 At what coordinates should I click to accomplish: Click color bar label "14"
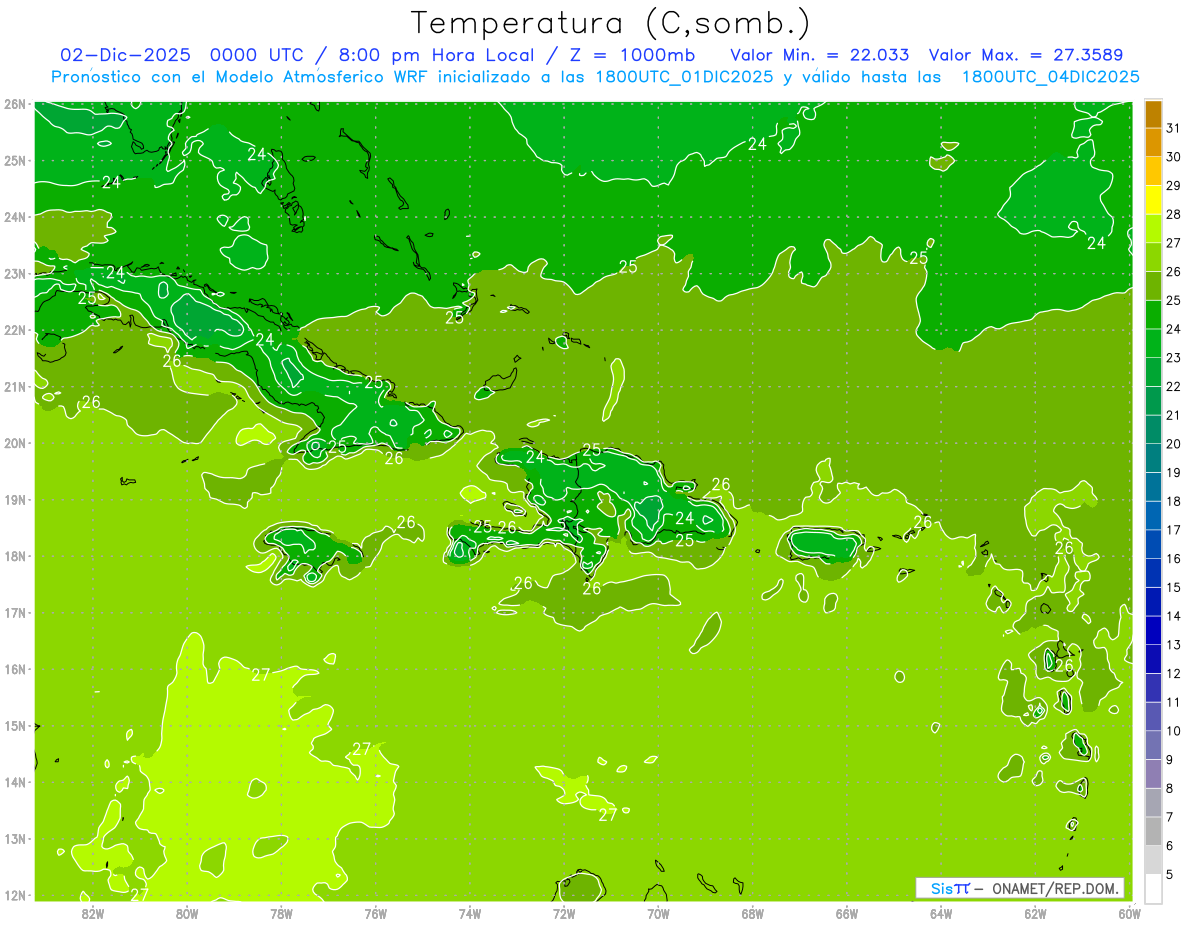point(1173,616)
